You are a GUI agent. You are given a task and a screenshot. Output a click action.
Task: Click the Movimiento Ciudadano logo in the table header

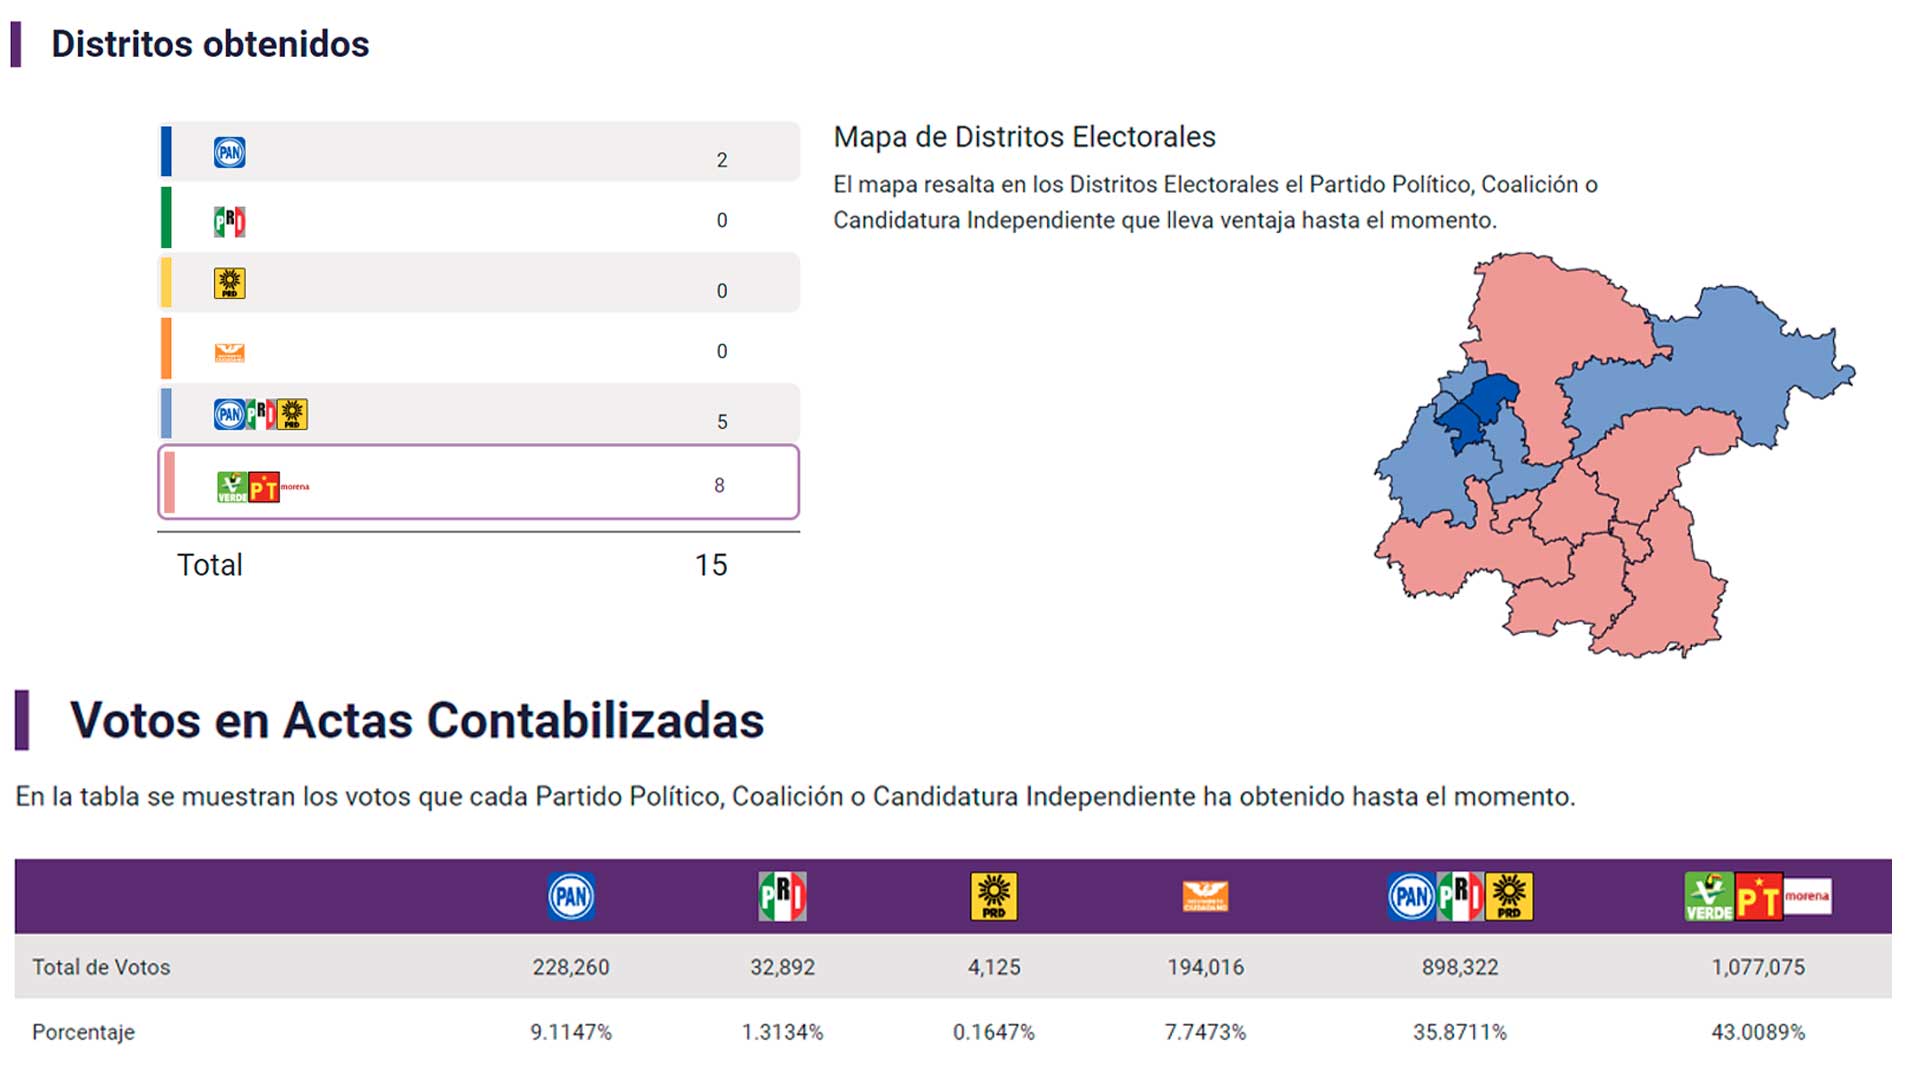click(1205, 896)
